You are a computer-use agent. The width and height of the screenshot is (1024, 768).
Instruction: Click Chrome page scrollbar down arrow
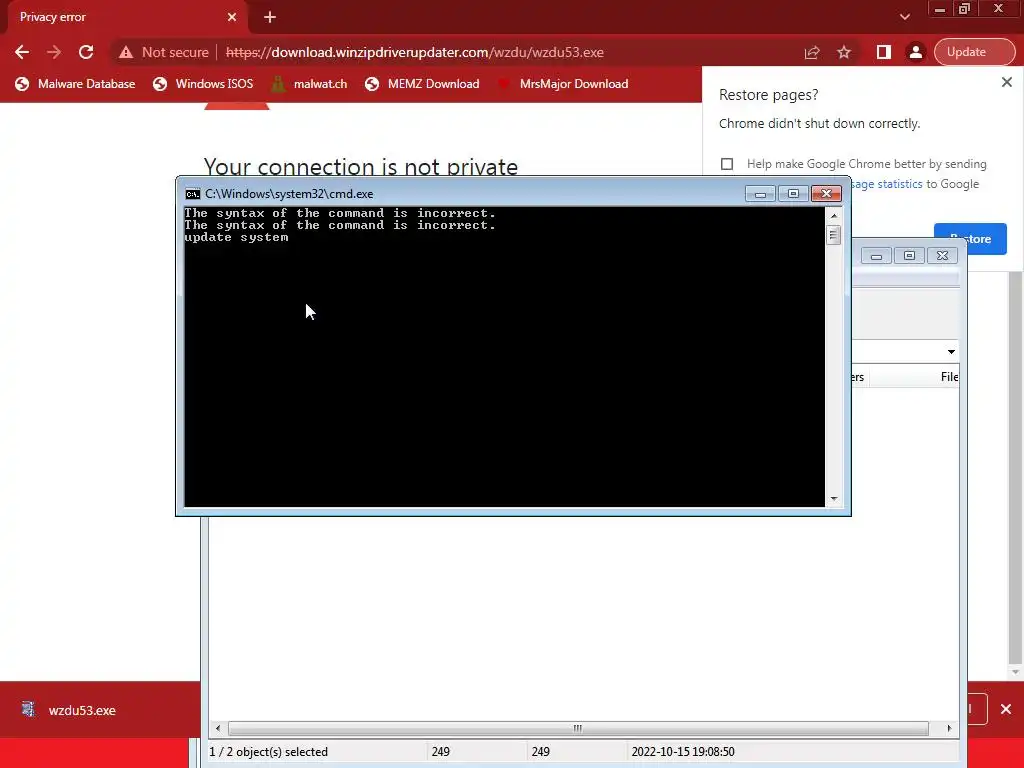[x=1015, y=672]
